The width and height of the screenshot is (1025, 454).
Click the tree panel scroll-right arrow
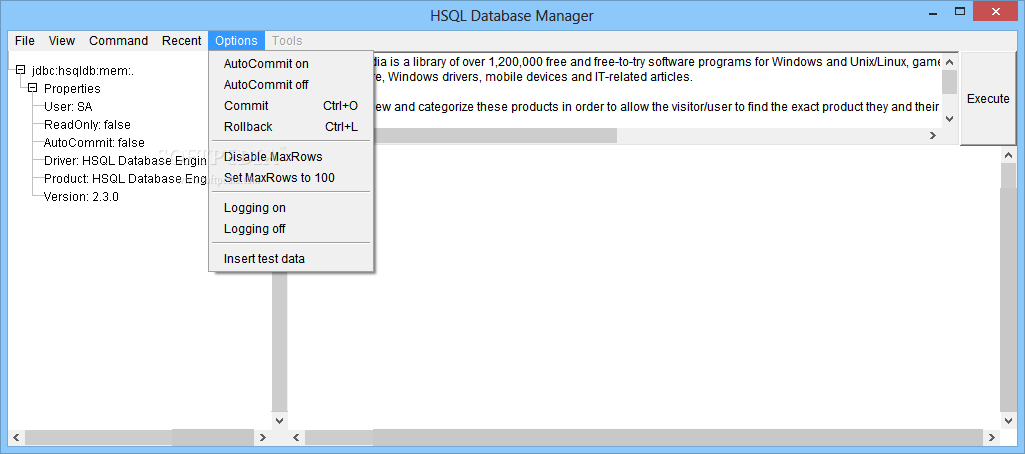coord(263,437)
